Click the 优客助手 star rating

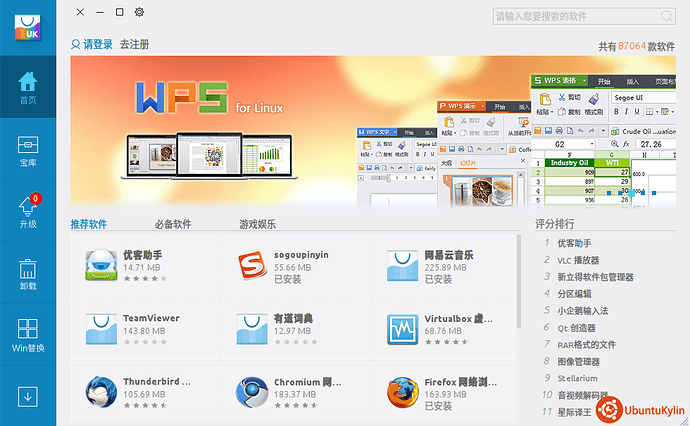(x=145, y=279)
